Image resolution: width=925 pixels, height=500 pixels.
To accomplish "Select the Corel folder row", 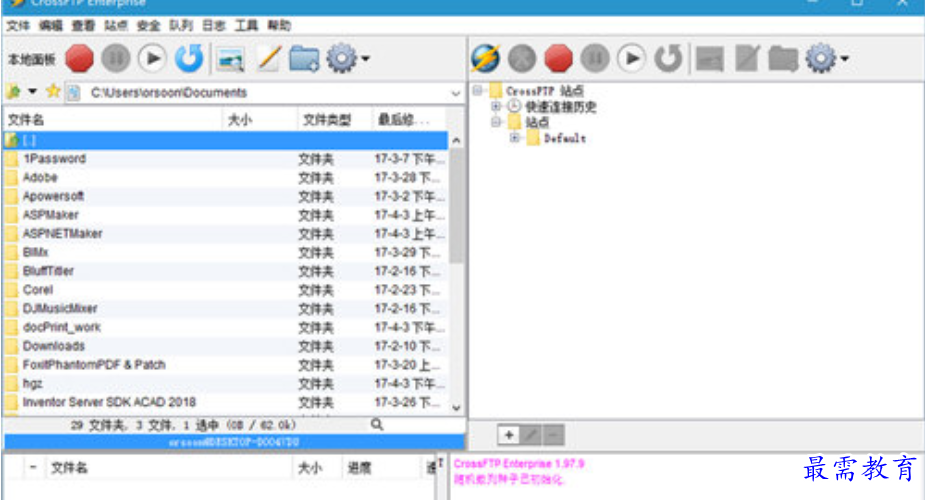I will pos(226,290).
